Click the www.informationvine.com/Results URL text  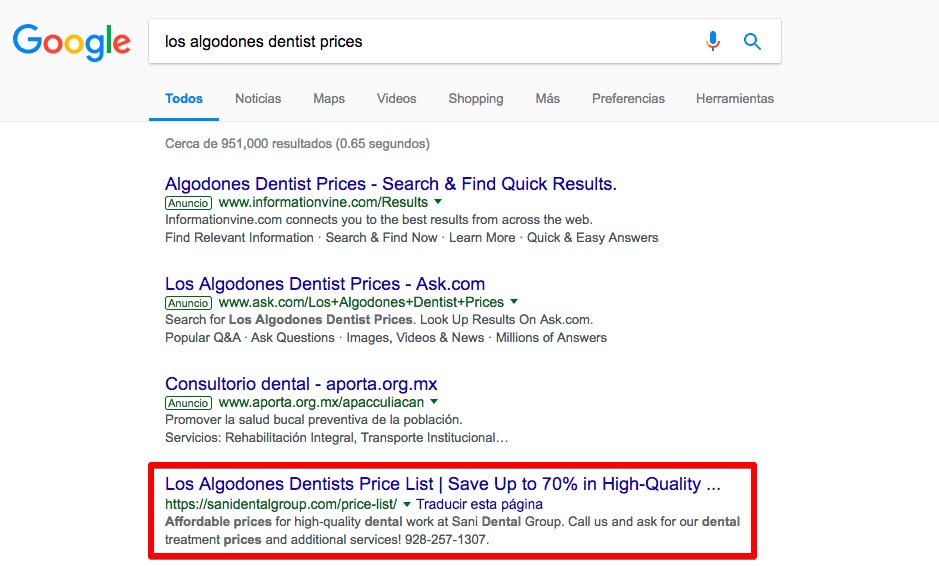(323, 202)
